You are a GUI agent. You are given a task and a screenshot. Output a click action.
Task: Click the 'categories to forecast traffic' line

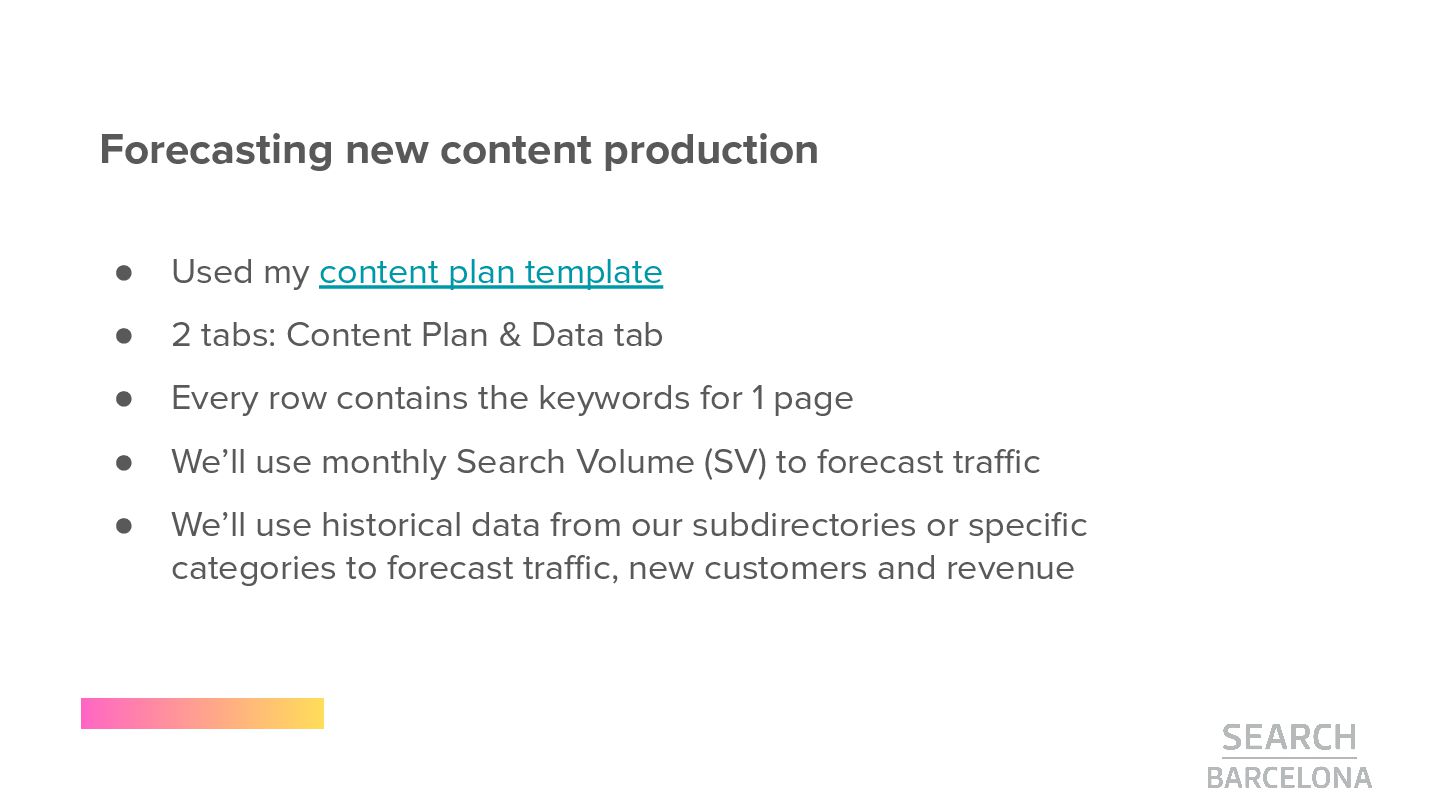(x=622, y=568)
